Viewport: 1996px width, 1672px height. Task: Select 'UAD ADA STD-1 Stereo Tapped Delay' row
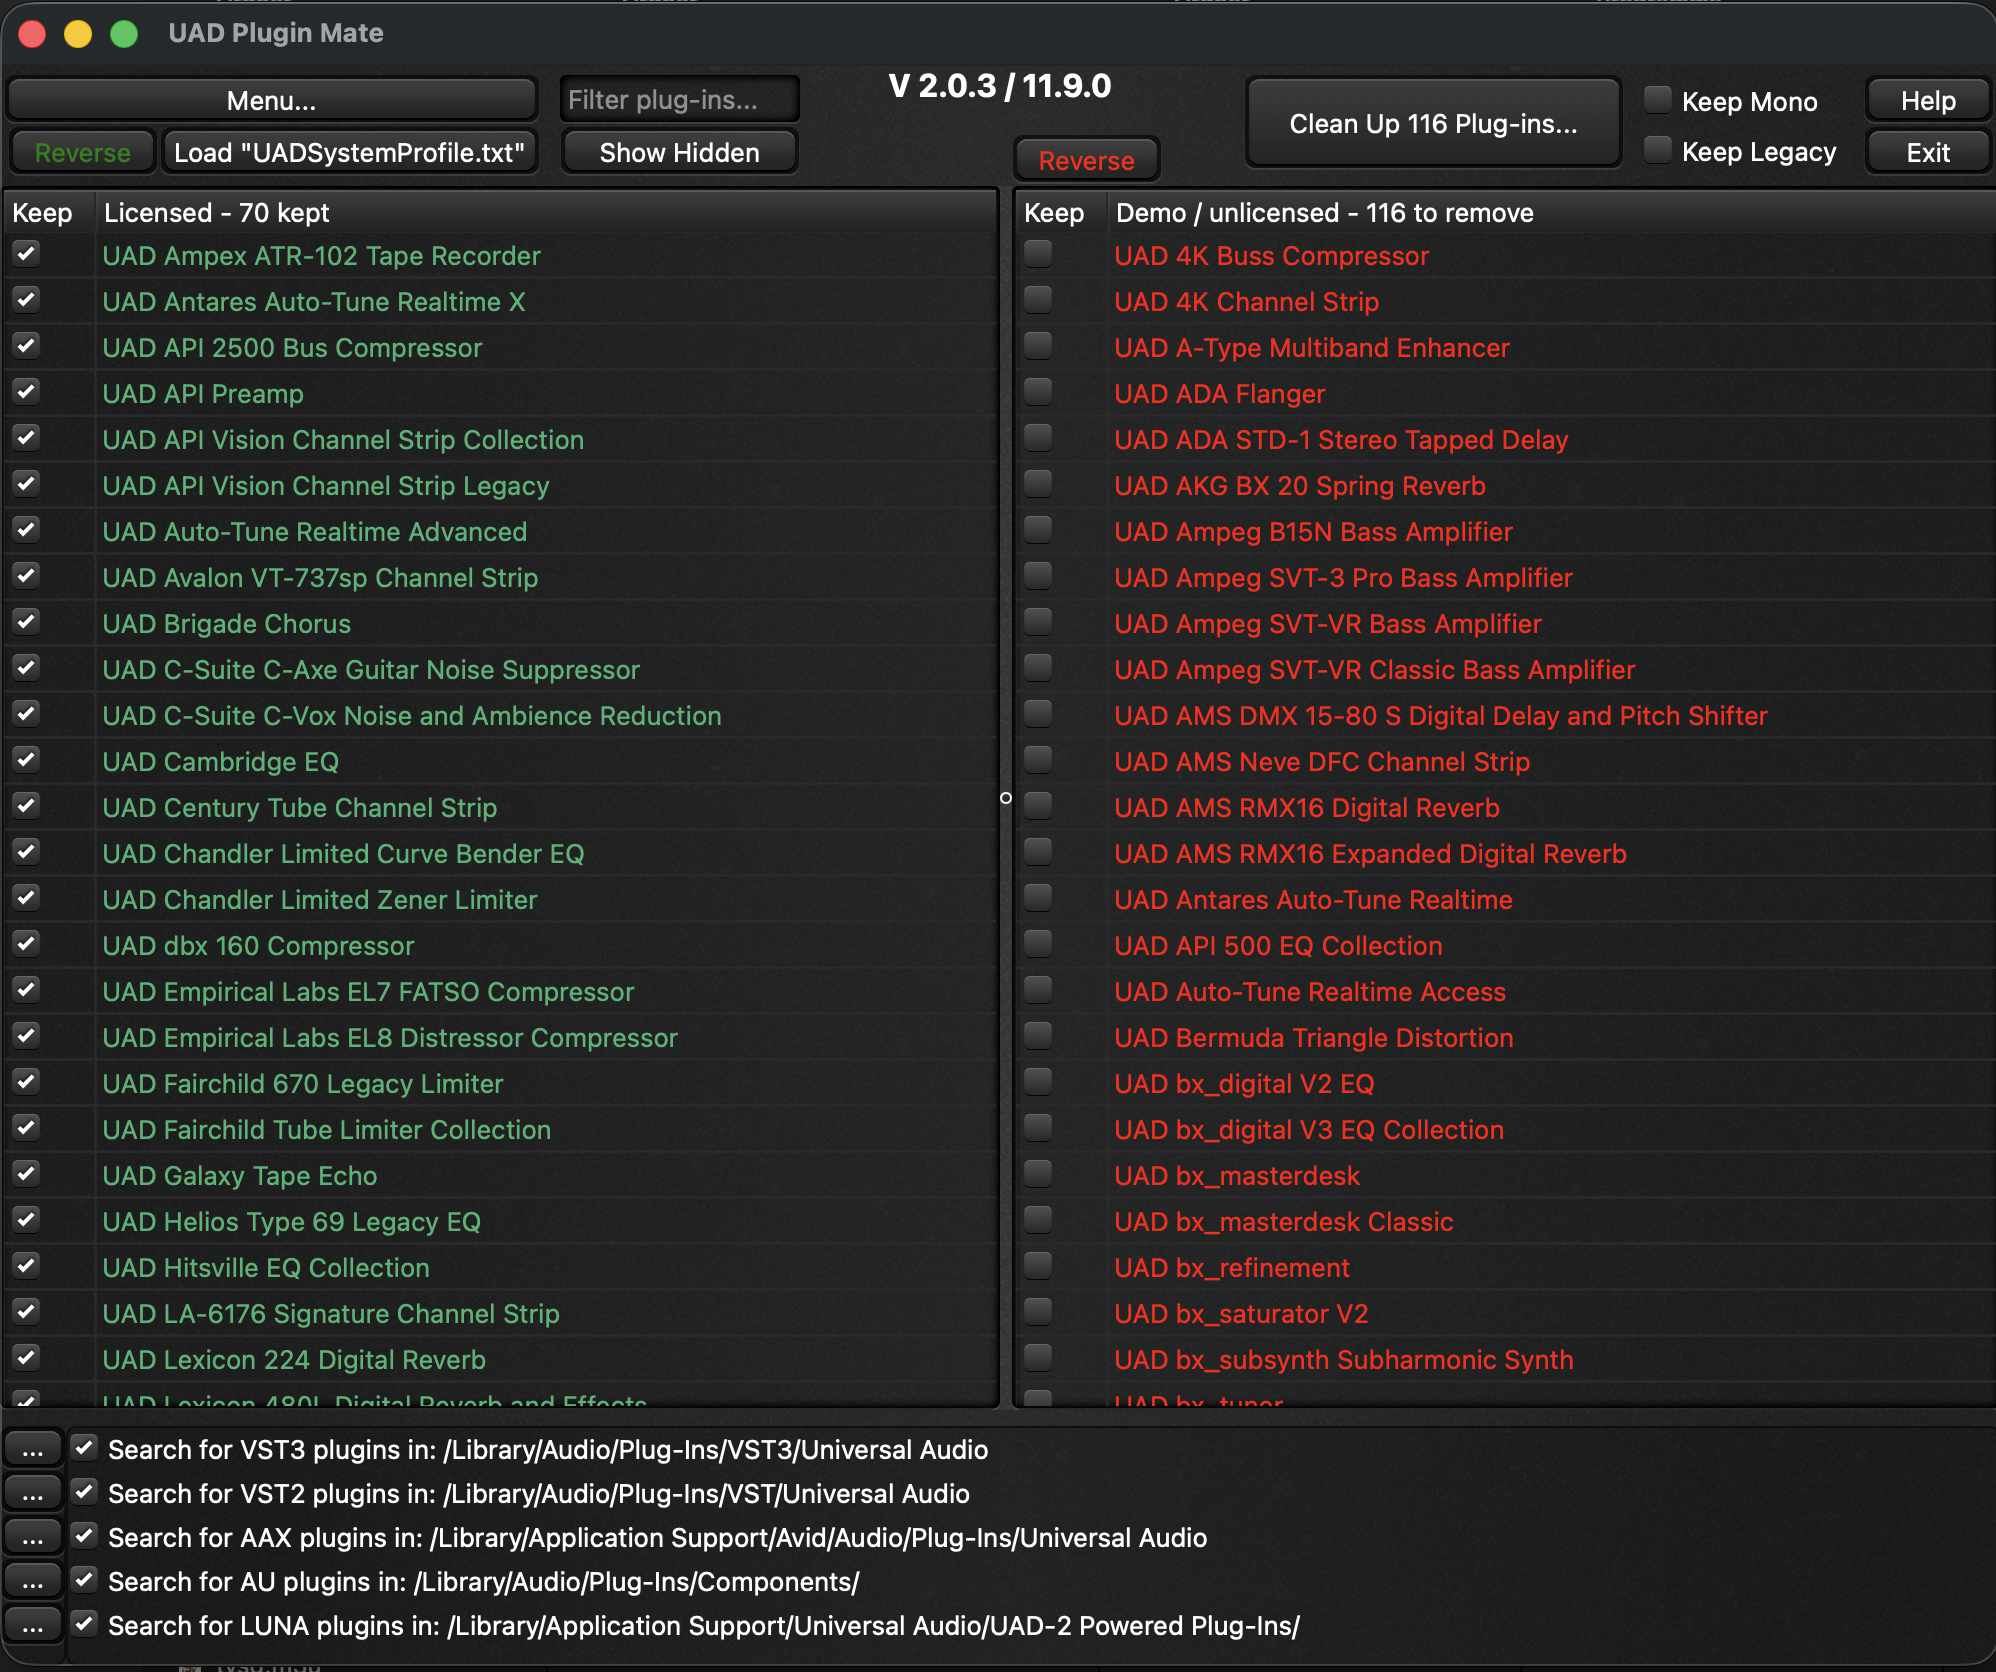pyautogui.click(x=1506, y=440)
